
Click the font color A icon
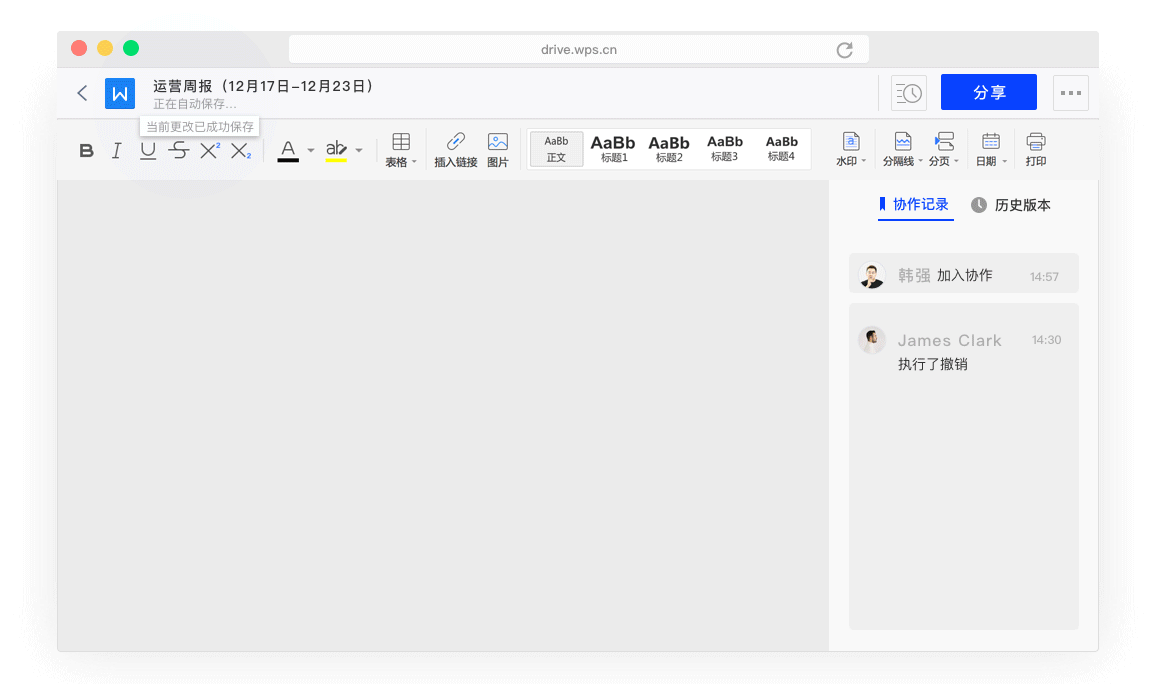288,151
